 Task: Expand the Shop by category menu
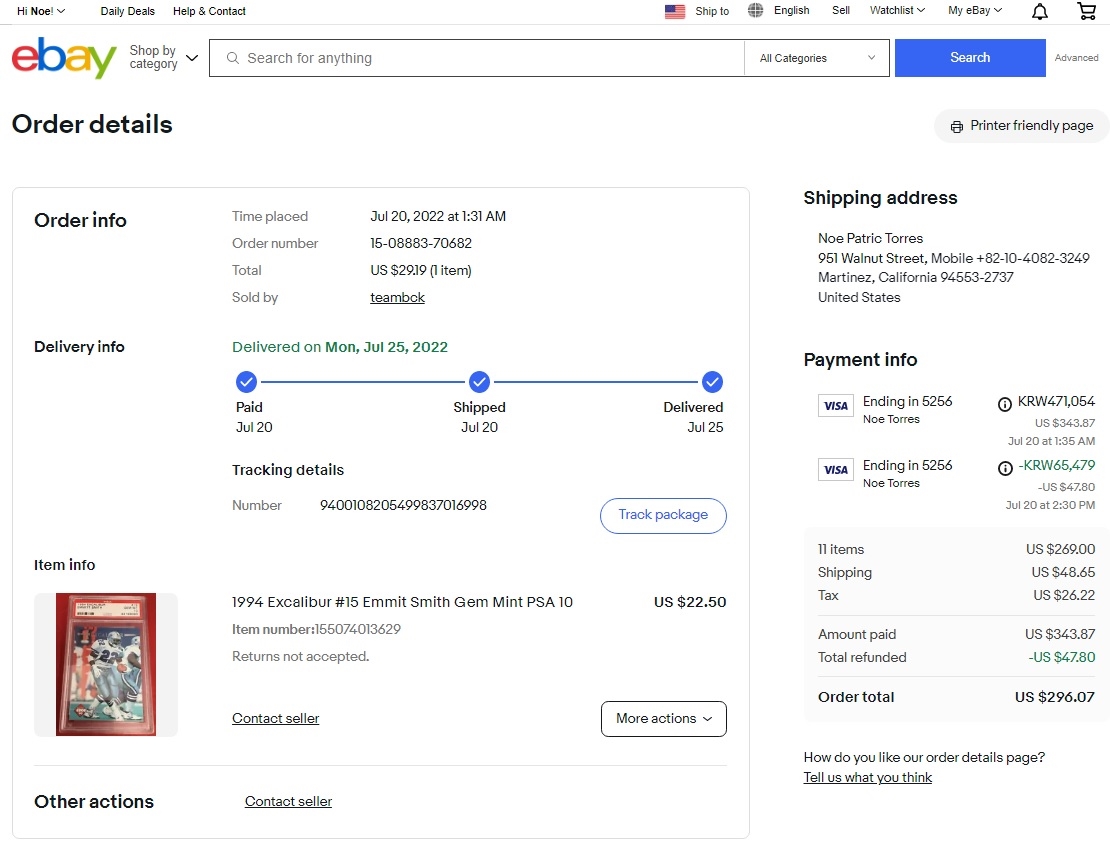(164, 57)
